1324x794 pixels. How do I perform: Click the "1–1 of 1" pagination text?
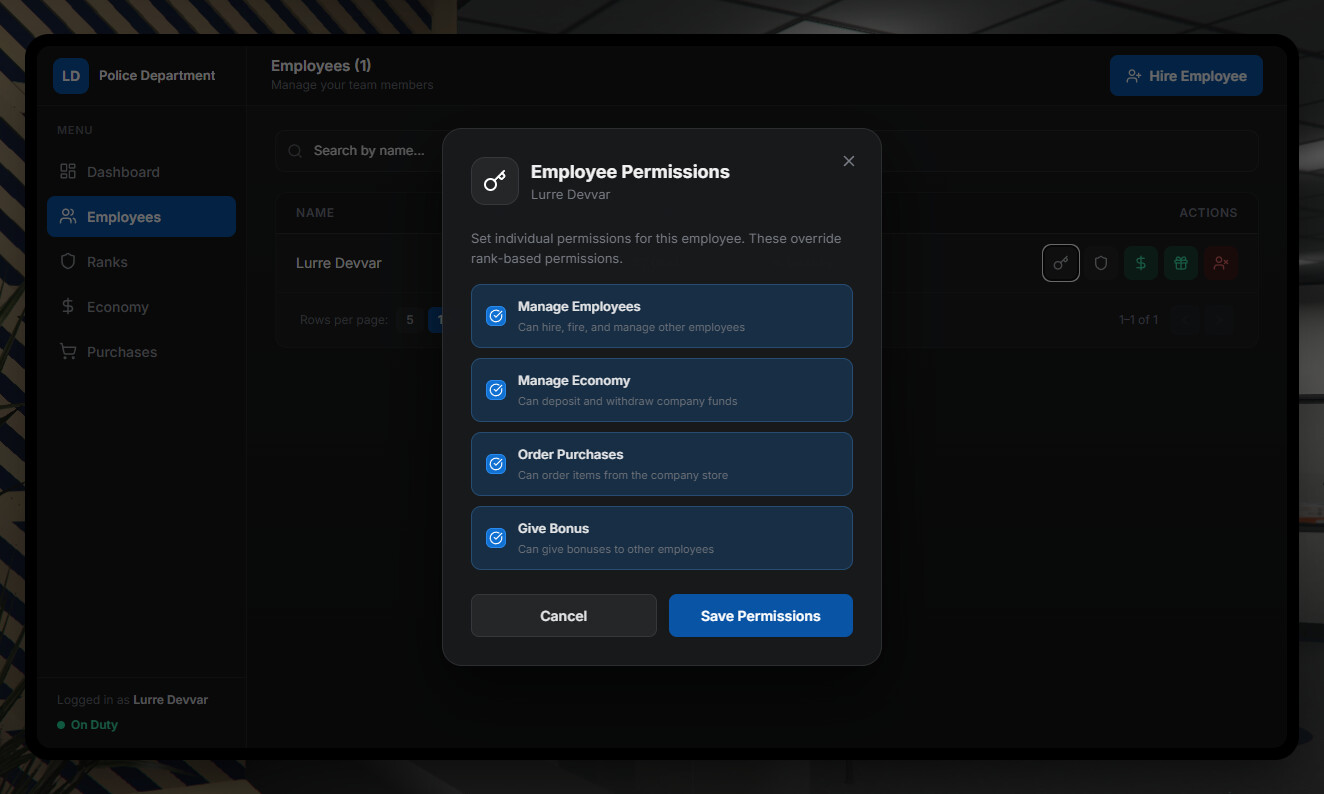point(1139,320)
